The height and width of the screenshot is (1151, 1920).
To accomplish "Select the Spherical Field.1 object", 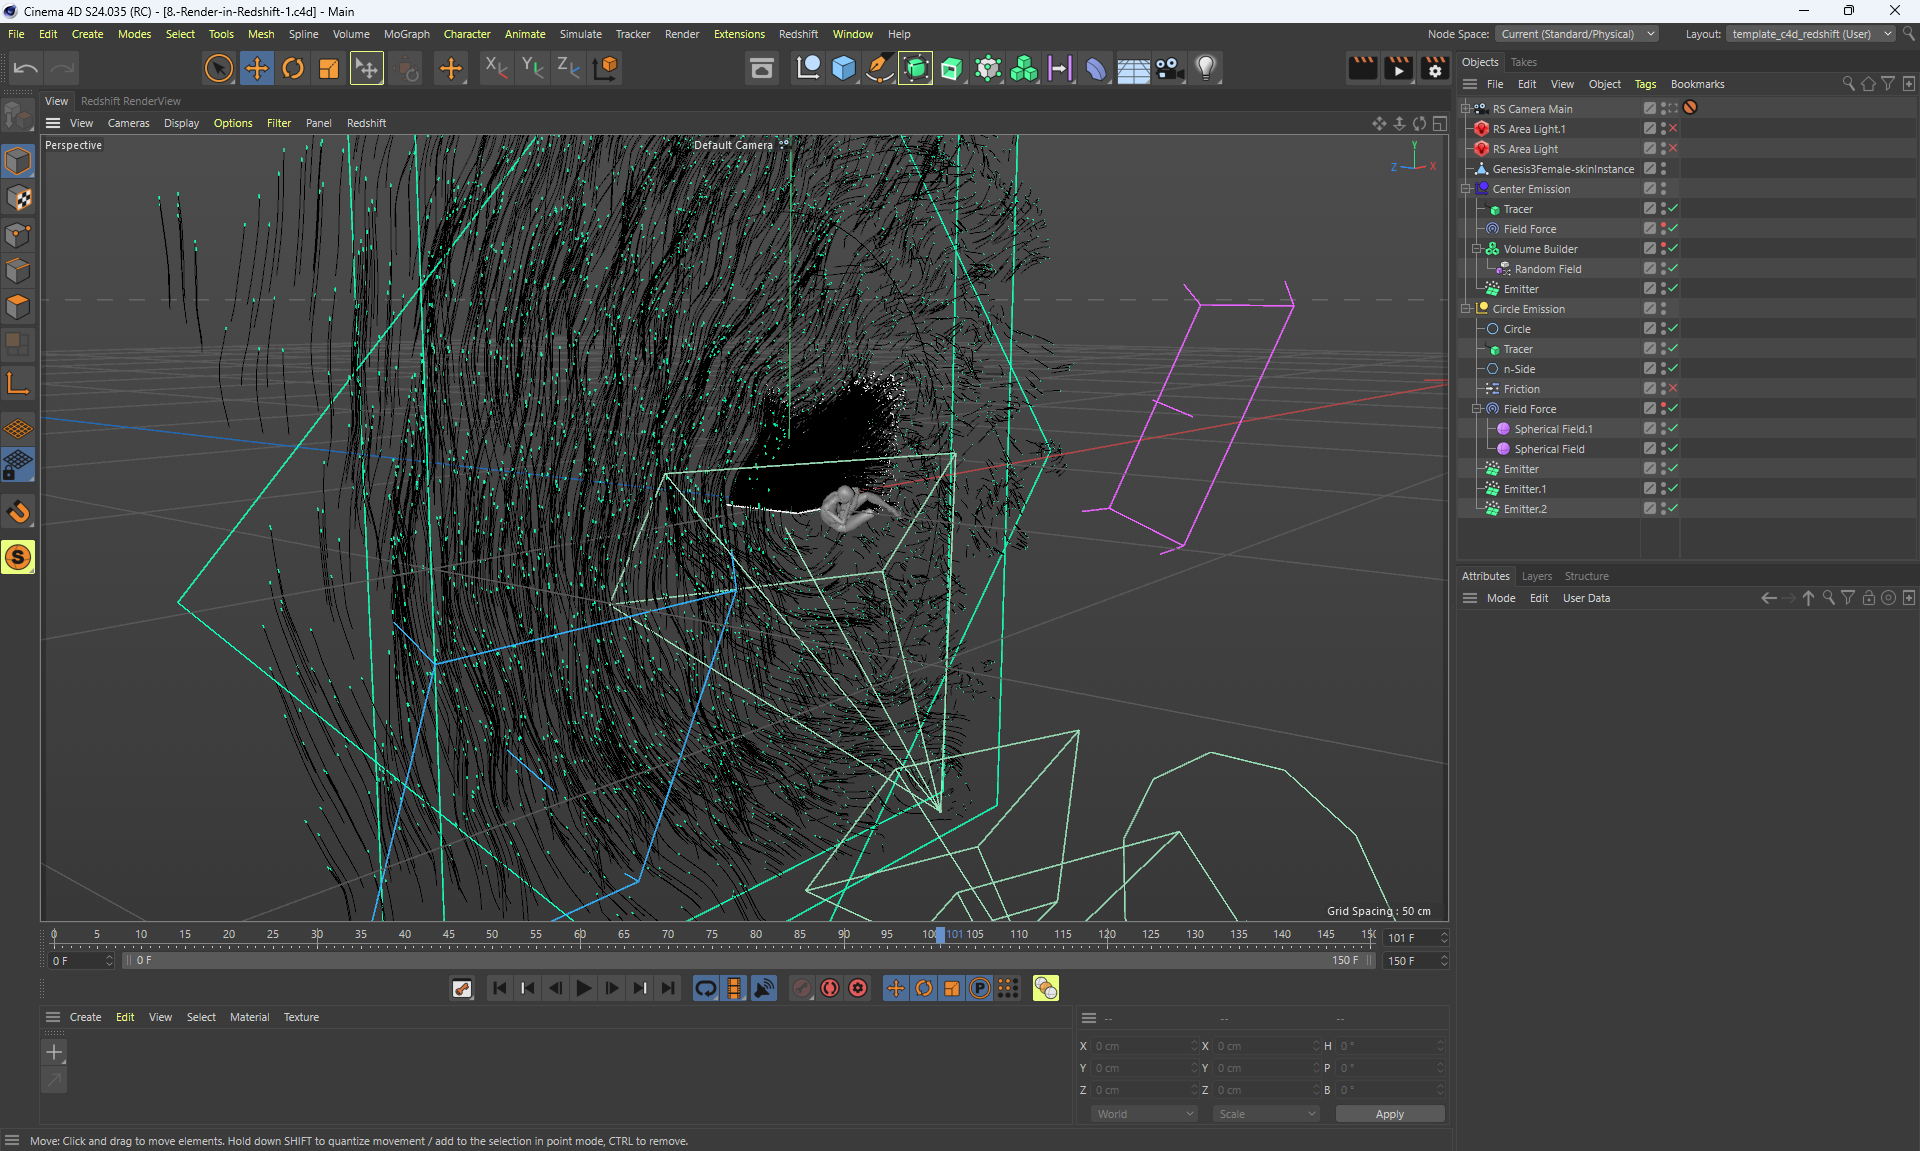I will pyautogui.click(x=1552, y=429).
